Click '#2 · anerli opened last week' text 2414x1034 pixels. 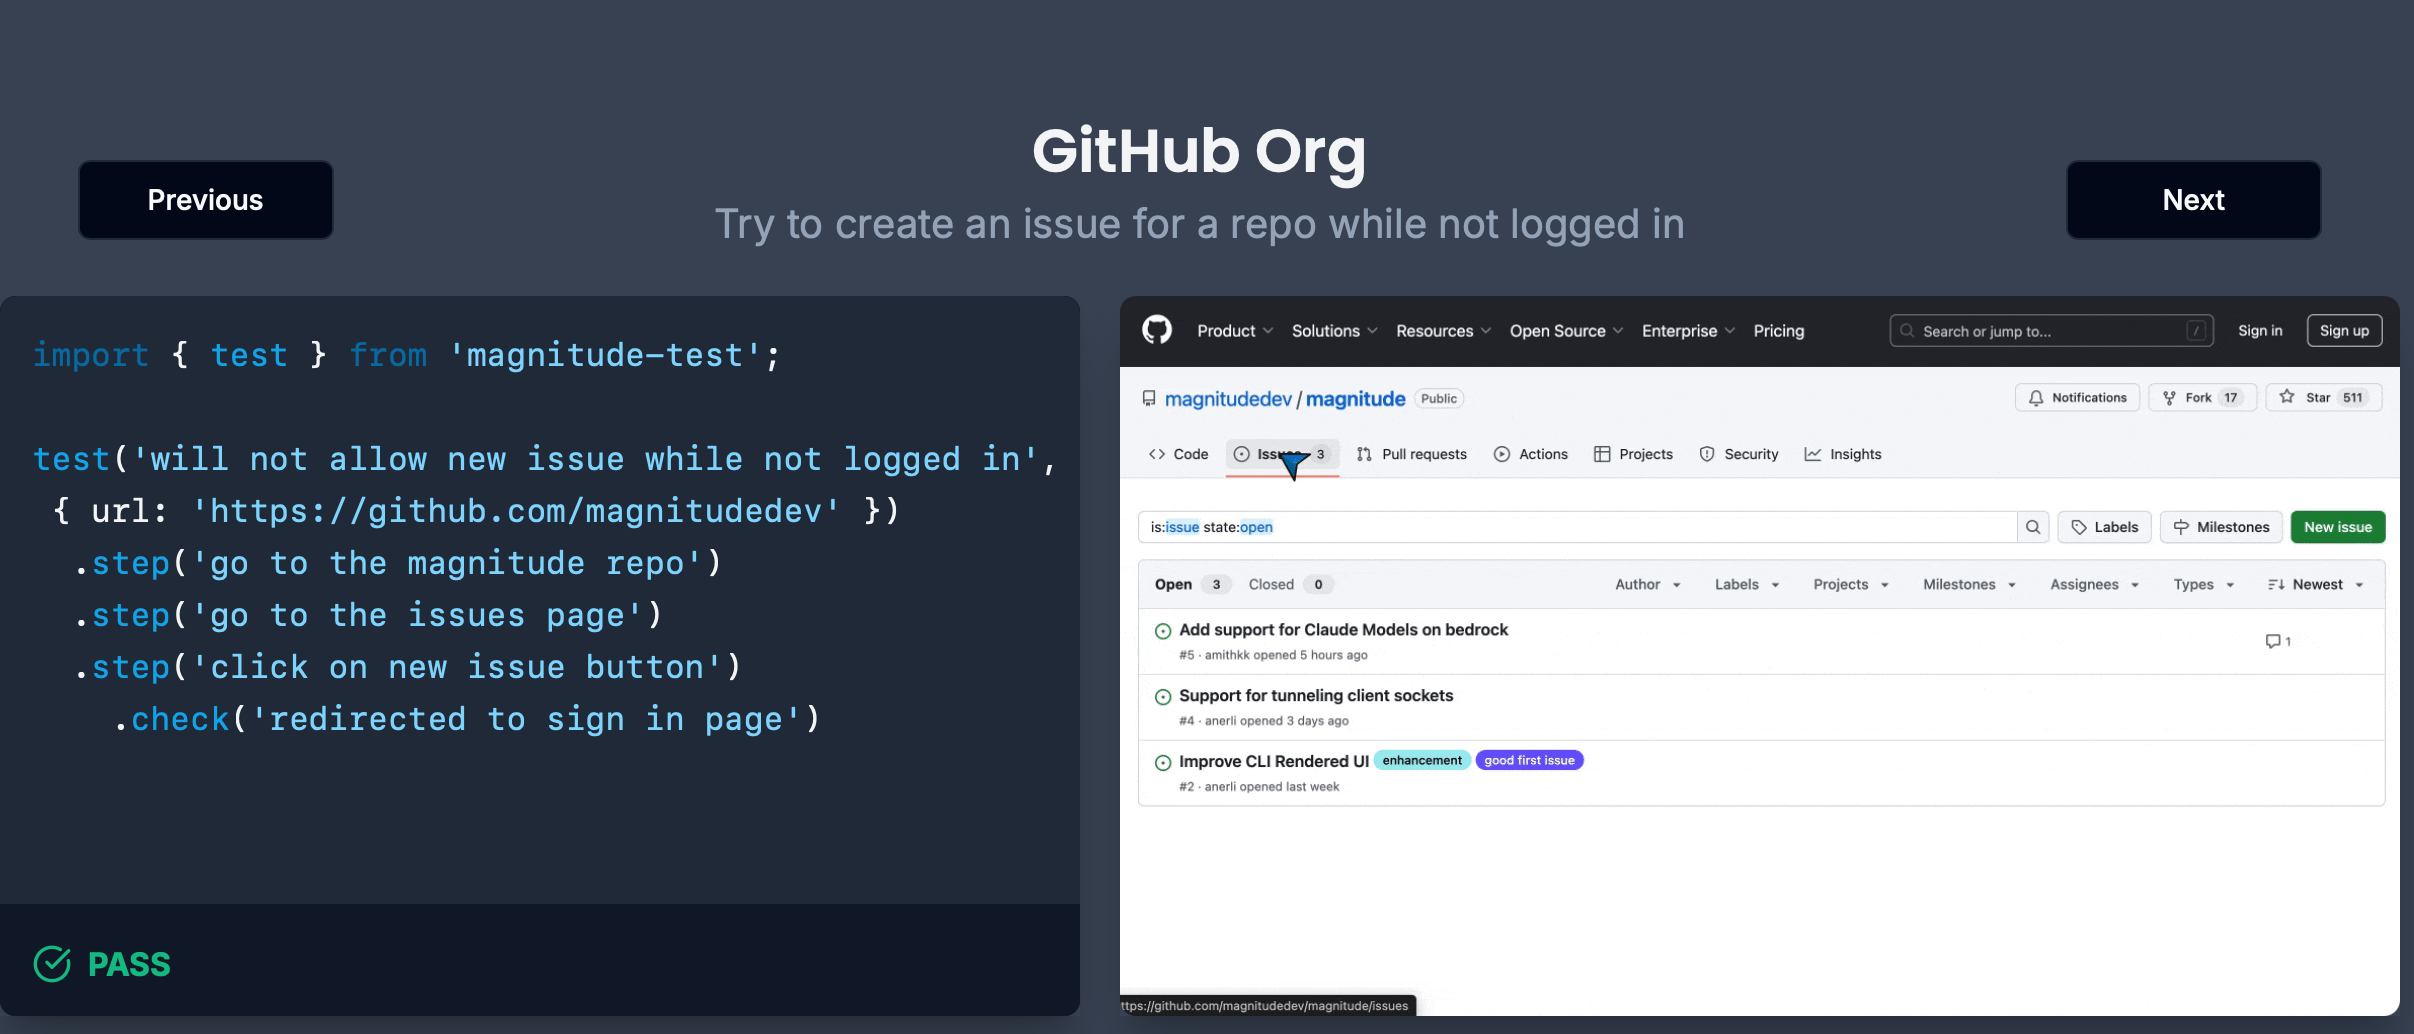click(1259, 787)
